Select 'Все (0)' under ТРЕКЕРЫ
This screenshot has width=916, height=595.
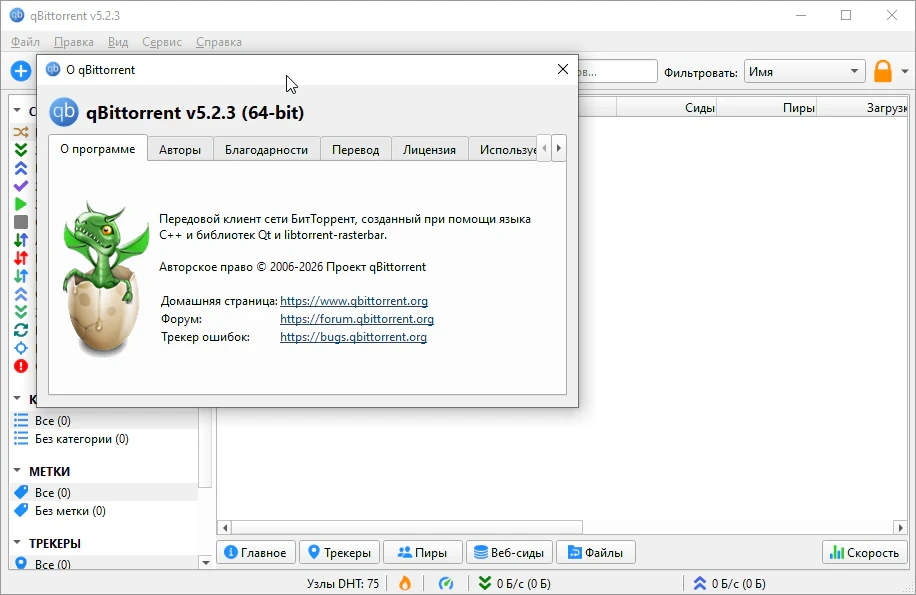point(103,564)
